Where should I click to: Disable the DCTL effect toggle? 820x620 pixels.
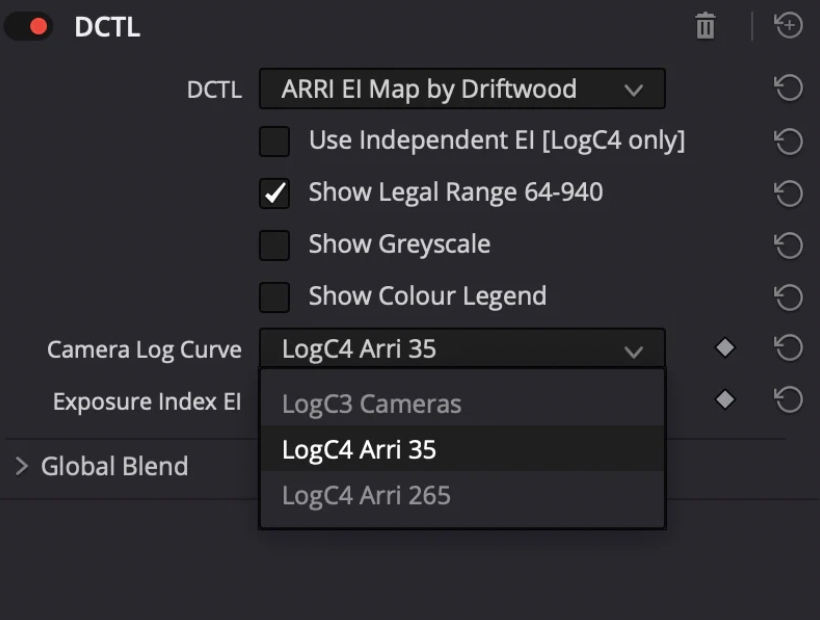click(29, 27)
